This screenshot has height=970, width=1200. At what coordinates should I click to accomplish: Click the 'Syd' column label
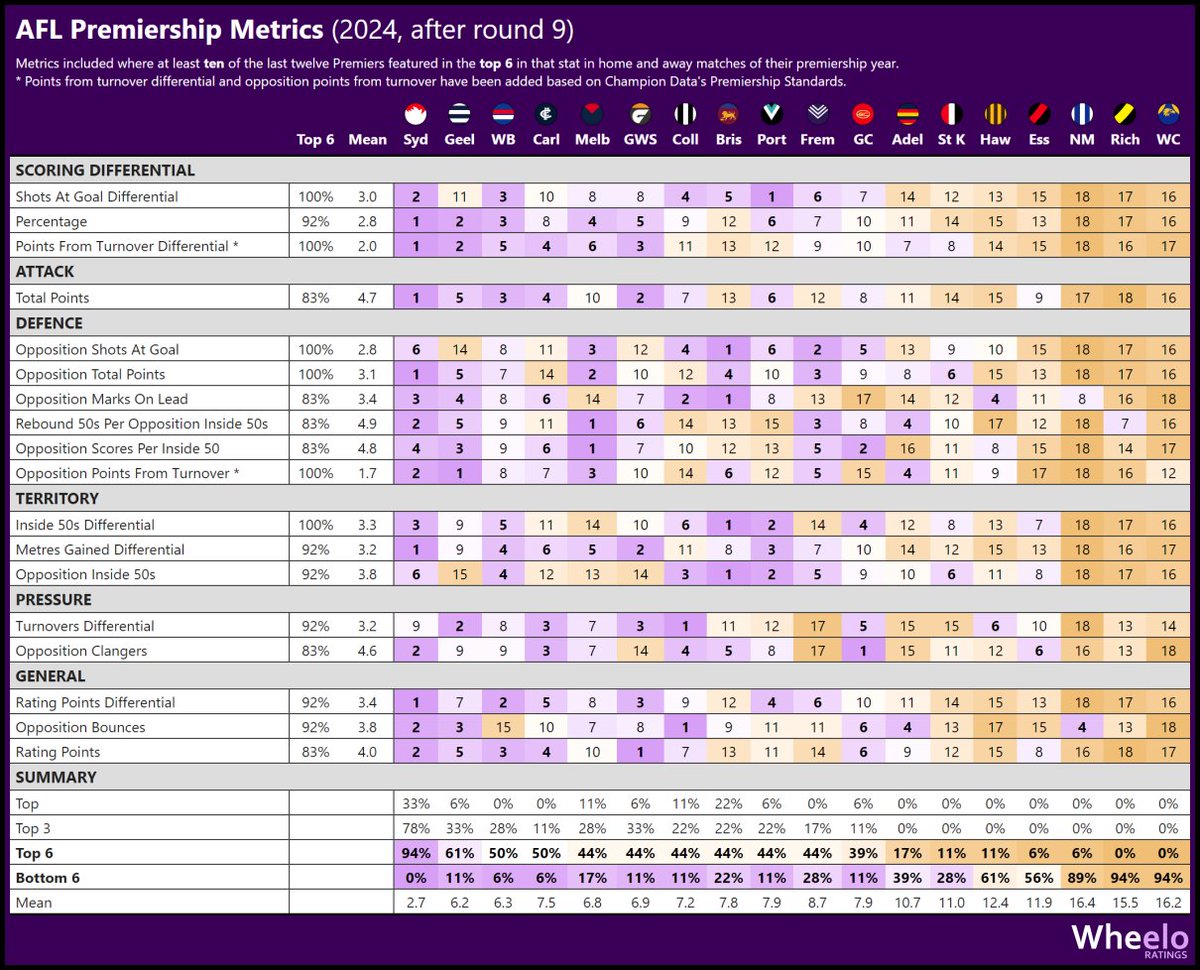tap(415, 140)
